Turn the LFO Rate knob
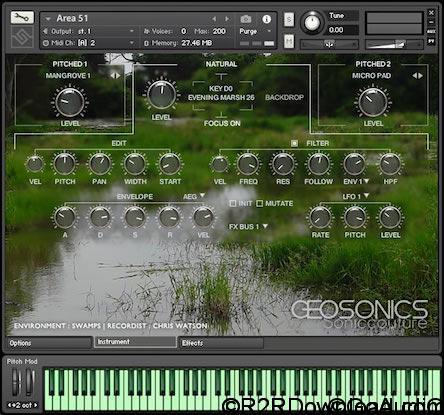Viewport: 444px width, 415px height. click(320, 217)
